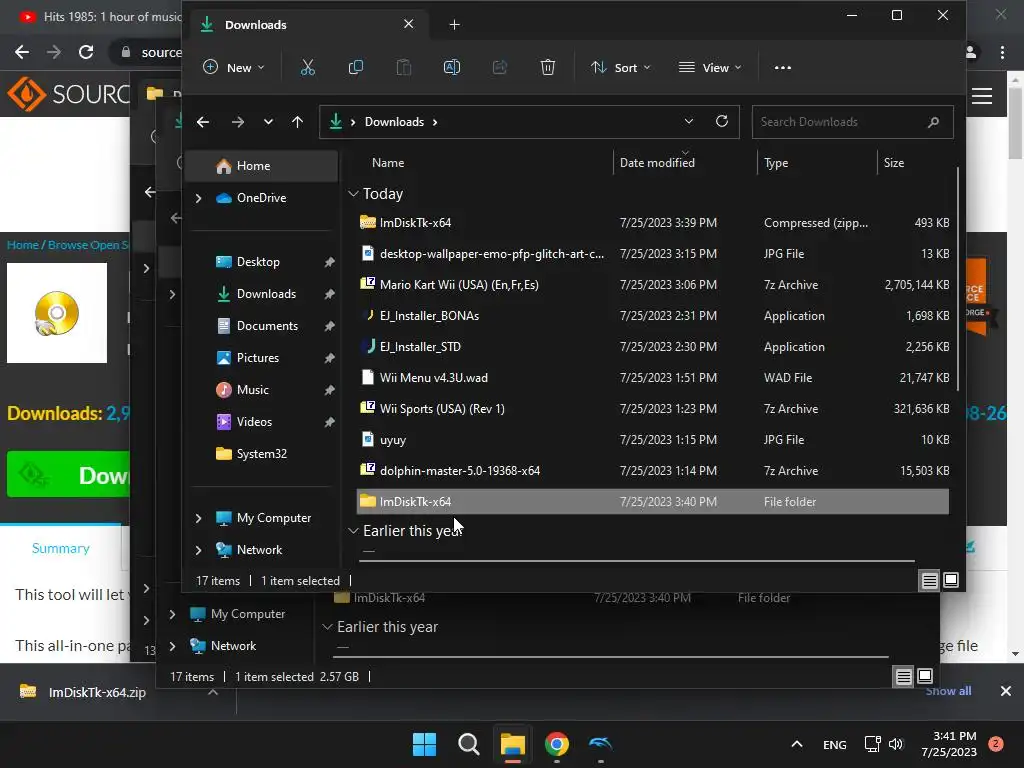
Task: Click the Cut scissors icon in toolbar
Action: coord(308,67)
